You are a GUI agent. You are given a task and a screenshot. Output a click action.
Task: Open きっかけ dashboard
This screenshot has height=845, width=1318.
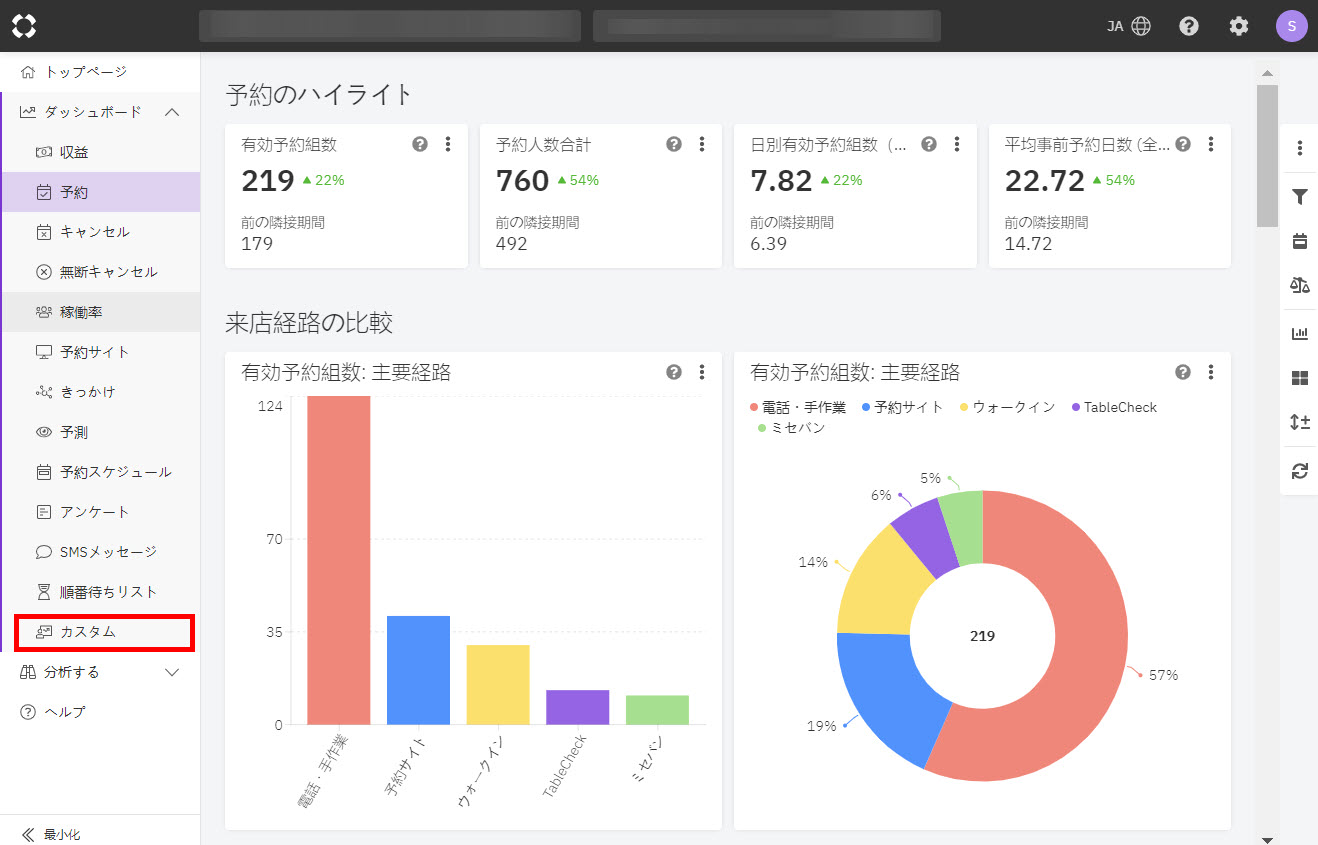pos(100,392)
